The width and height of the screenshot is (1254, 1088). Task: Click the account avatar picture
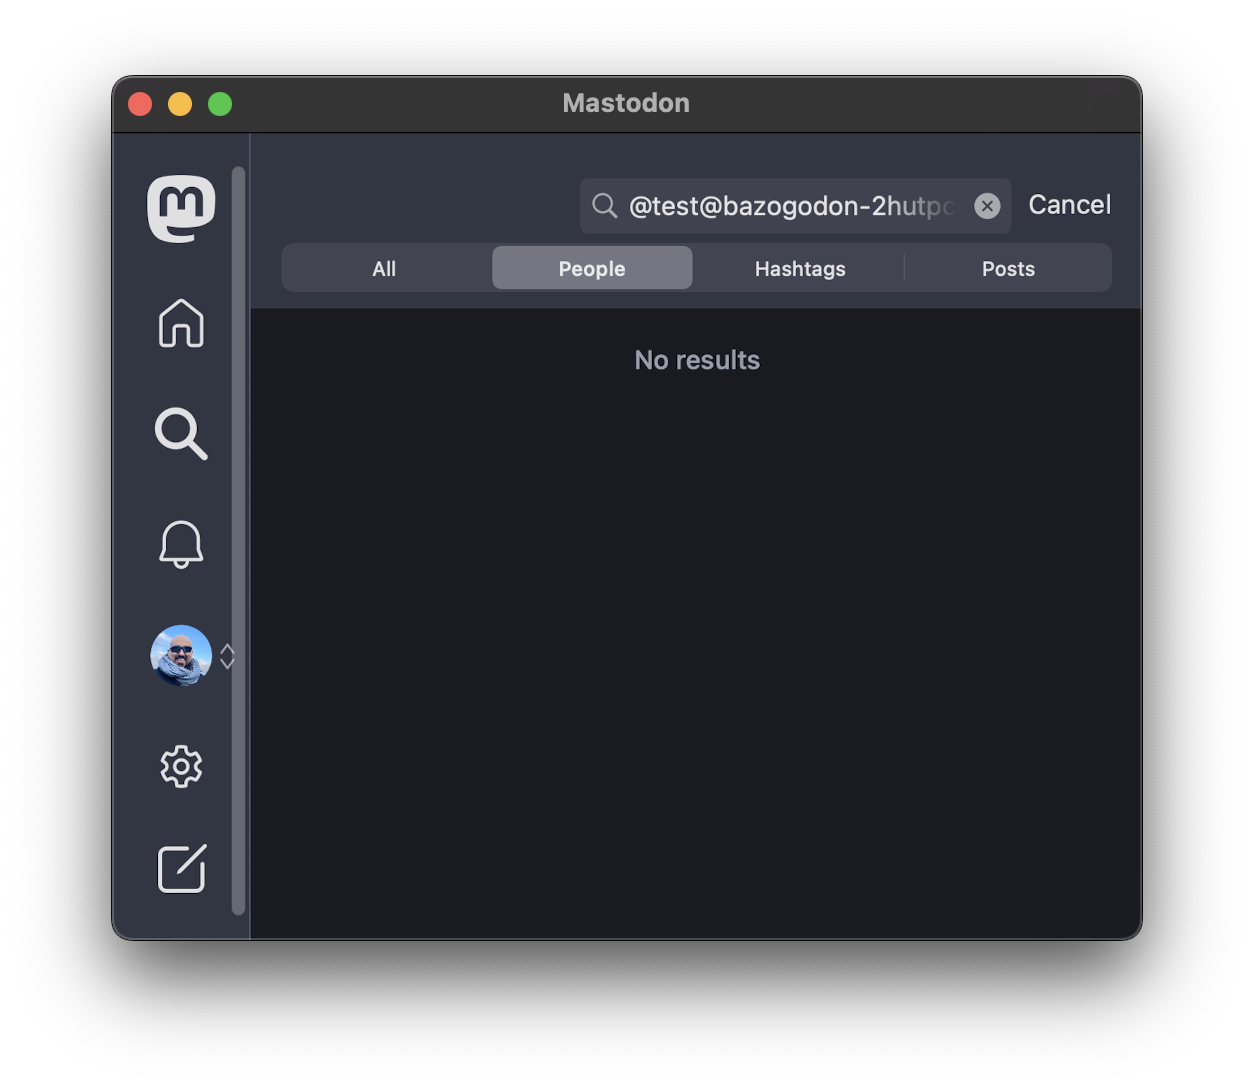coord(181,656)
